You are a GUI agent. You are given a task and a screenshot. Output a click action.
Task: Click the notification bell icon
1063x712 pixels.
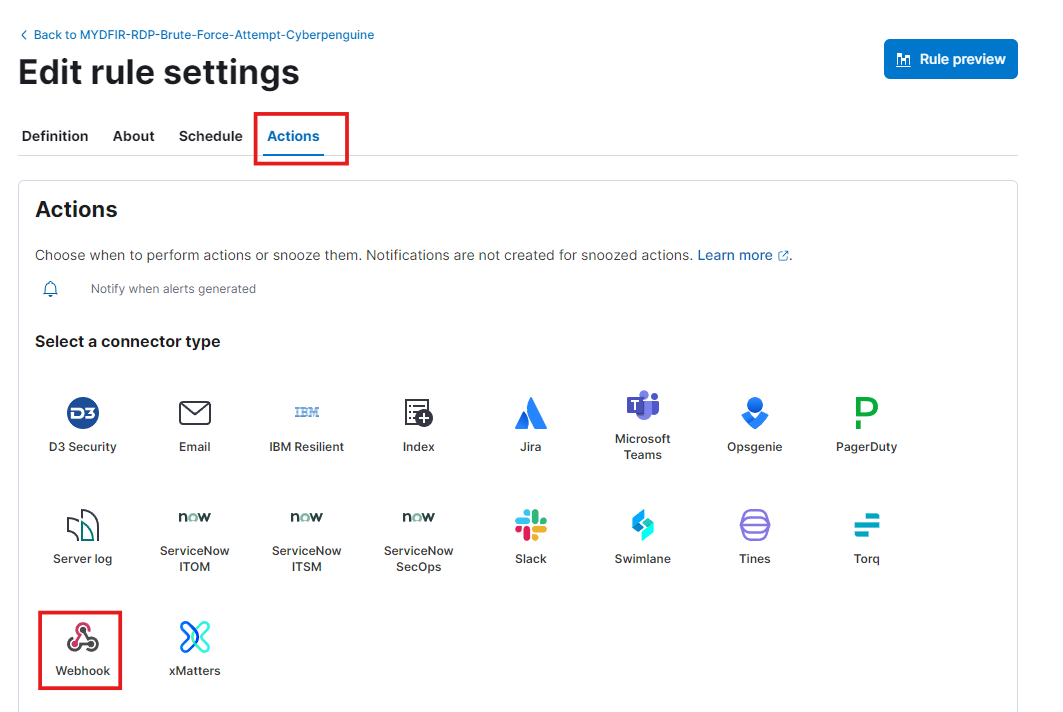(x=50, y=289)
